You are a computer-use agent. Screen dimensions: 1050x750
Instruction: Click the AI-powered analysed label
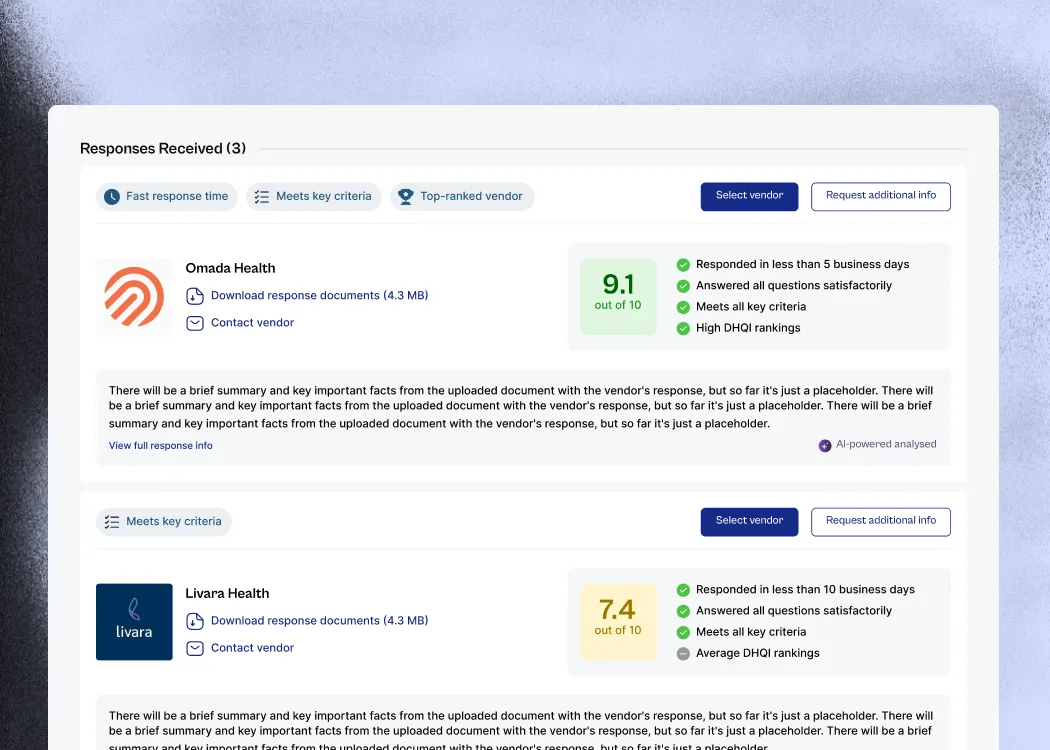[x=886, y=444]
